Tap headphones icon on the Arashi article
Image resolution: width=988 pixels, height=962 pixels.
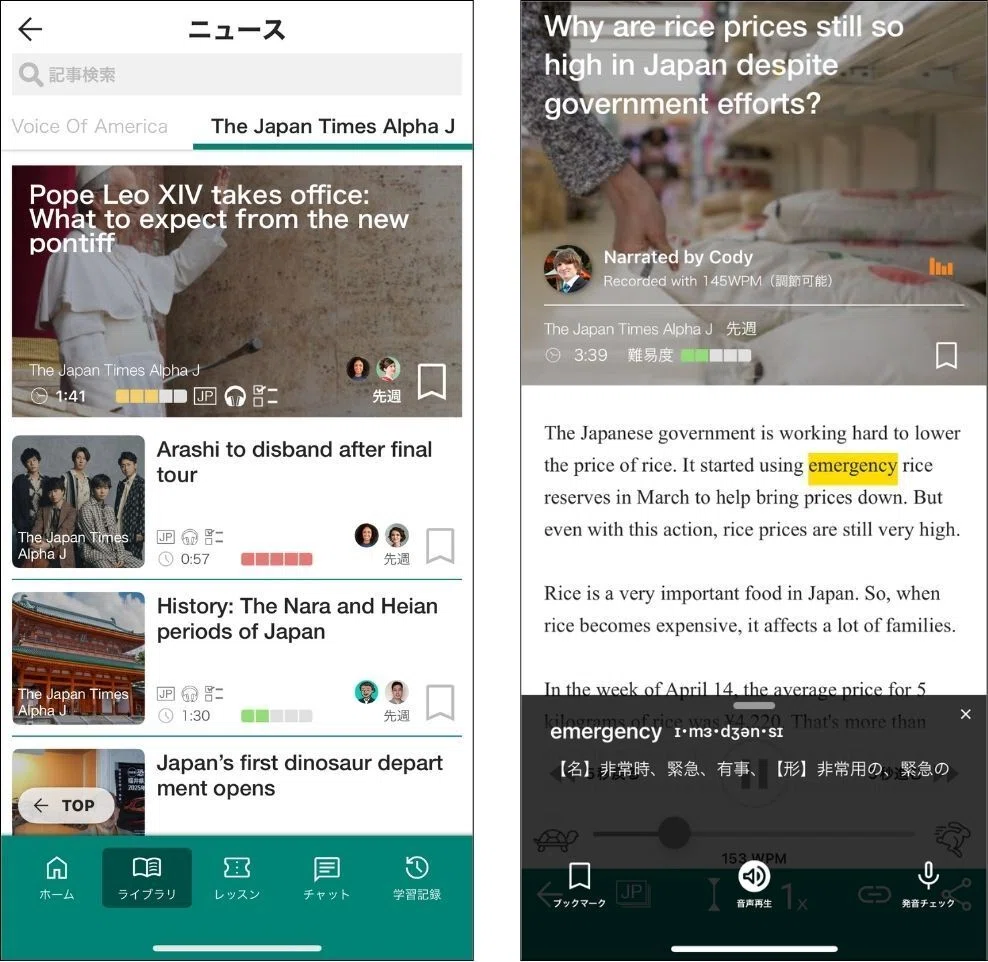point(190,537)
